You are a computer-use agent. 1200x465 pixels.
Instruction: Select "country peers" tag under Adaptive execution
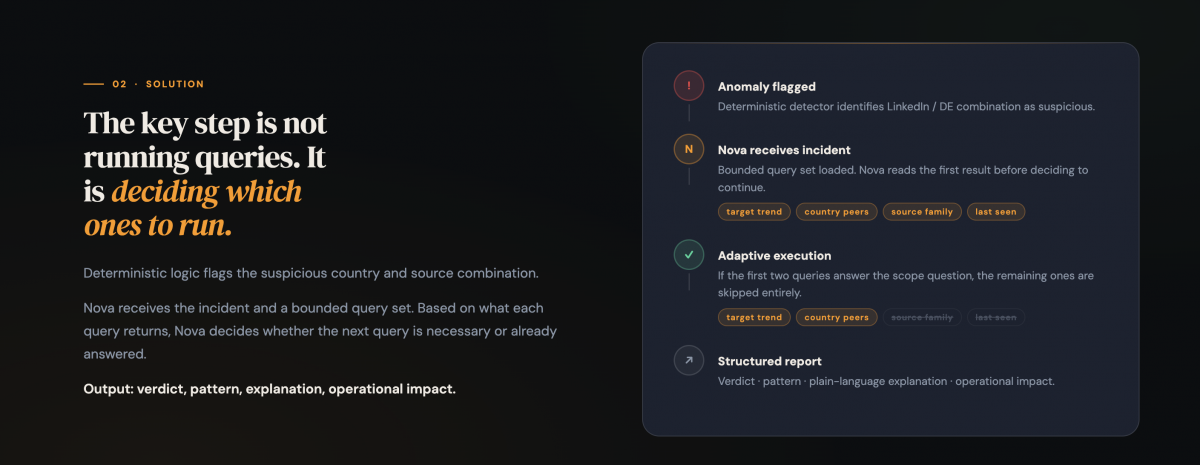[837, 317]
